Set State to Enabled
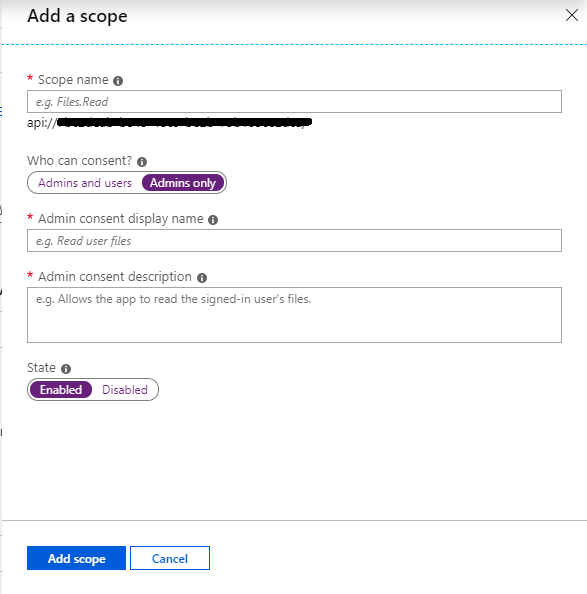Image resolution: width=587 pixels, height=594 pixels. (x=61, y=389)
